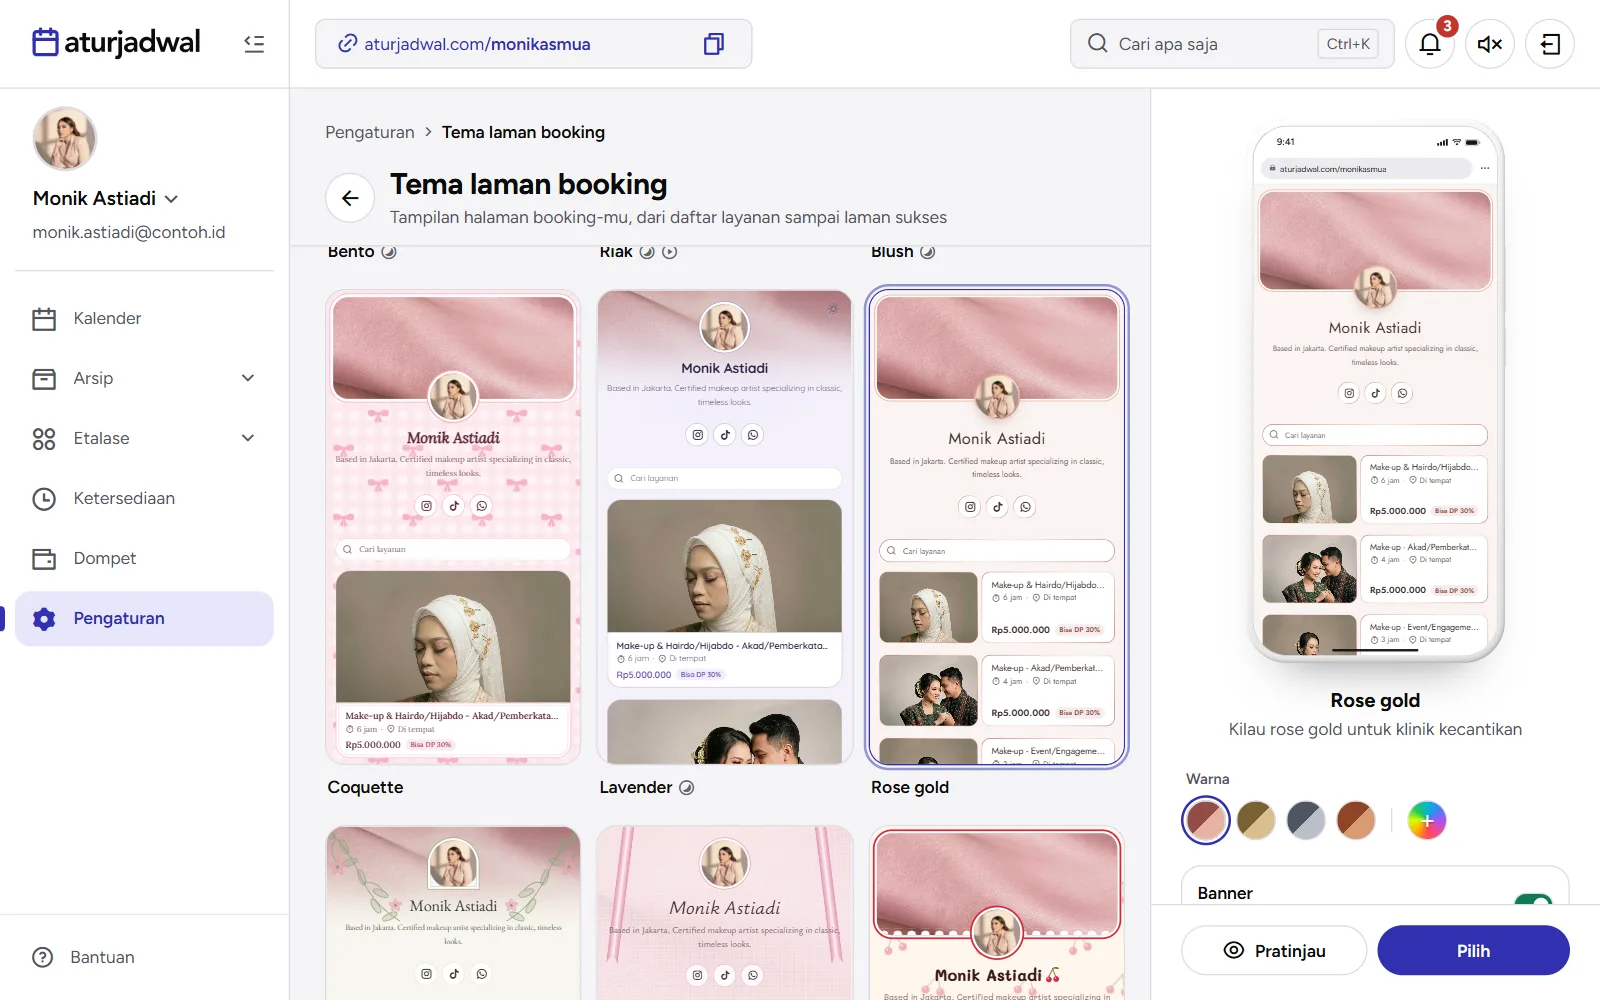Click the Dompet wallet icon
This screenshot has width=1600, height=1000.
pos(44,559)
